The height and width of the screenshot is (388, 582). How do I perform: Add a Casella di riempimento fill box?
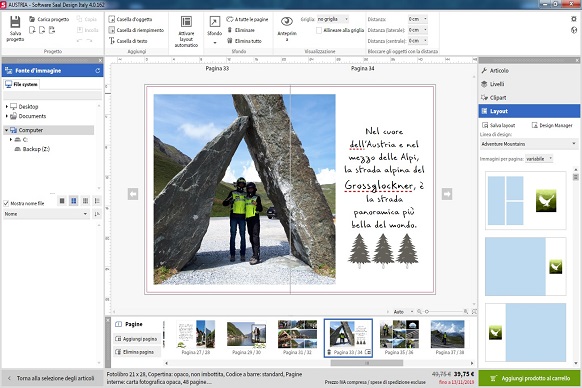[136, 30]
